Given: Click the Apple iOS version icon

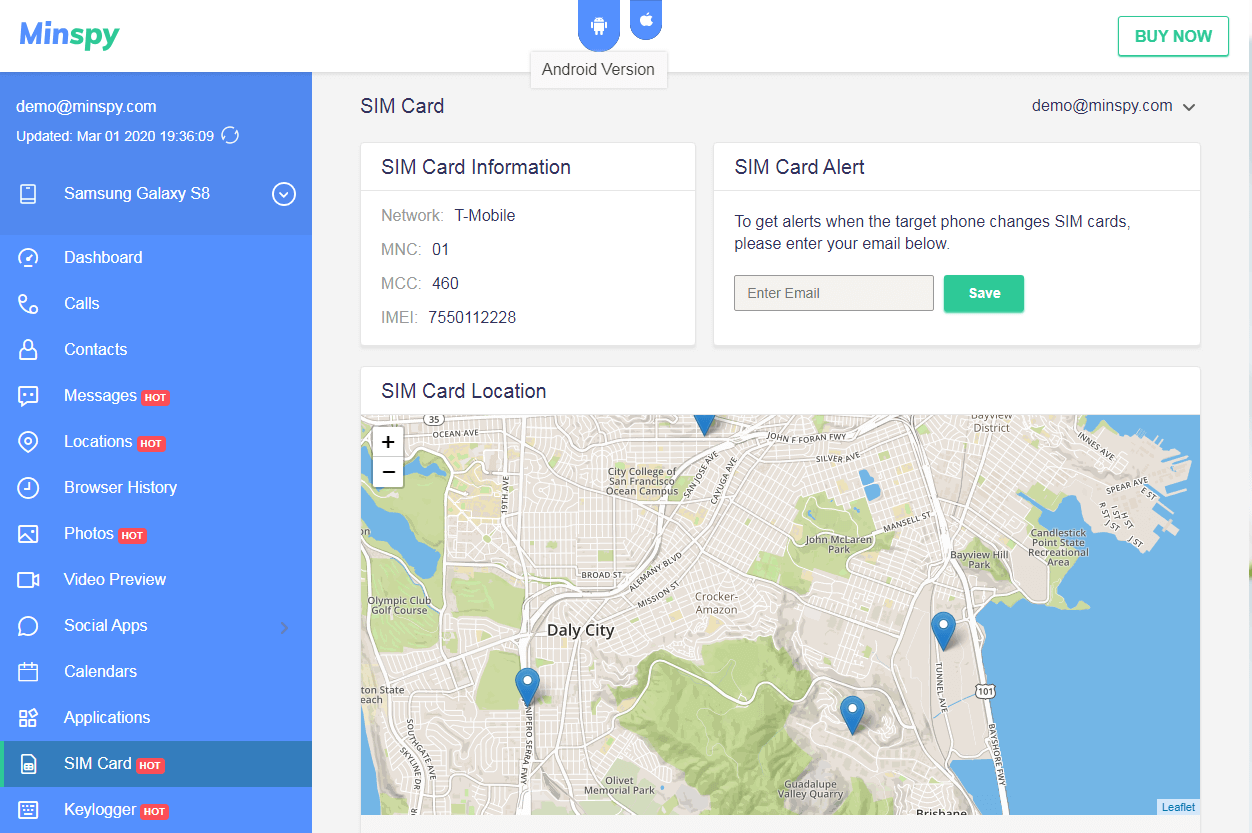Looking at the screenshot, I should 646,19.
